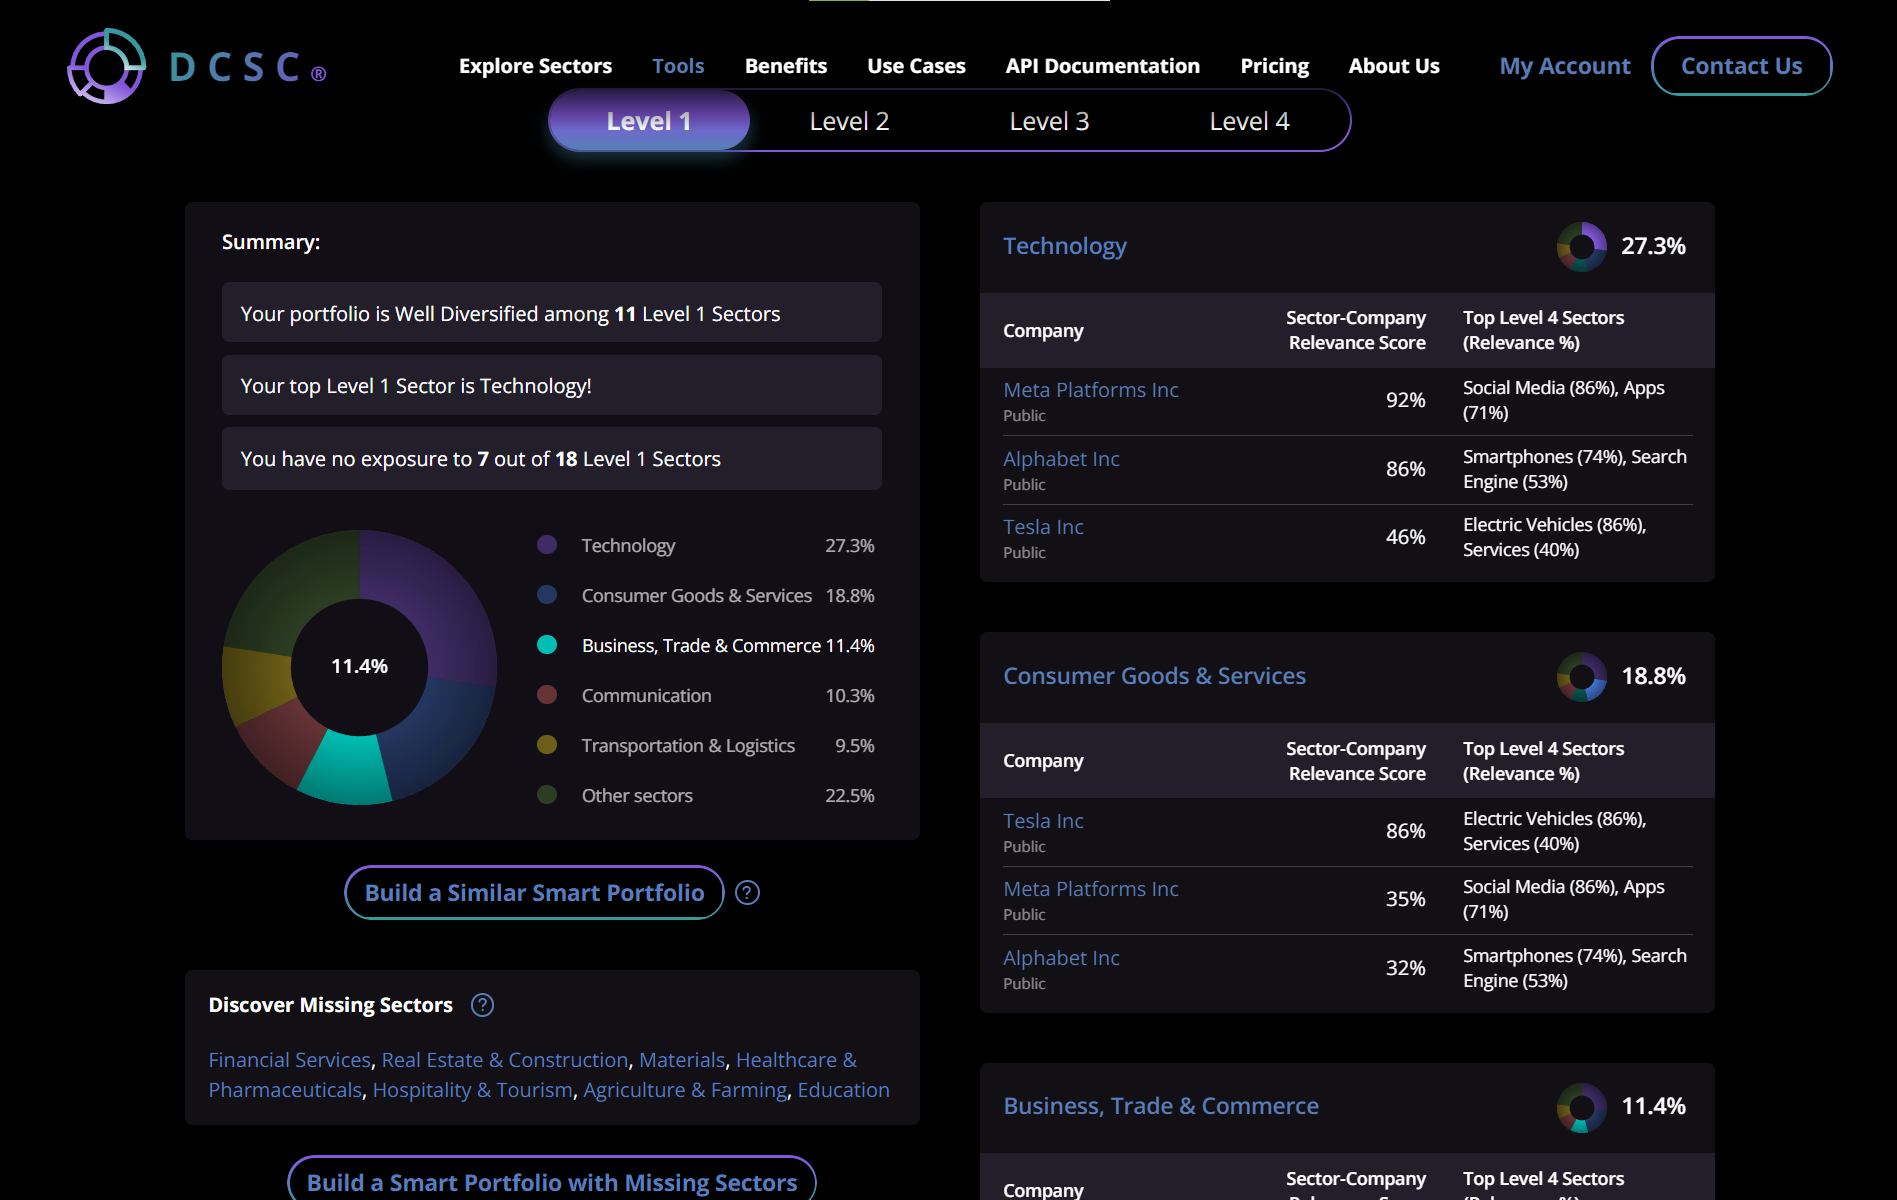The height and width of the screenshot is (1200, 1897).
Task: Click the 18.8% Consumer Goods card percentage
Action: 1653,676
